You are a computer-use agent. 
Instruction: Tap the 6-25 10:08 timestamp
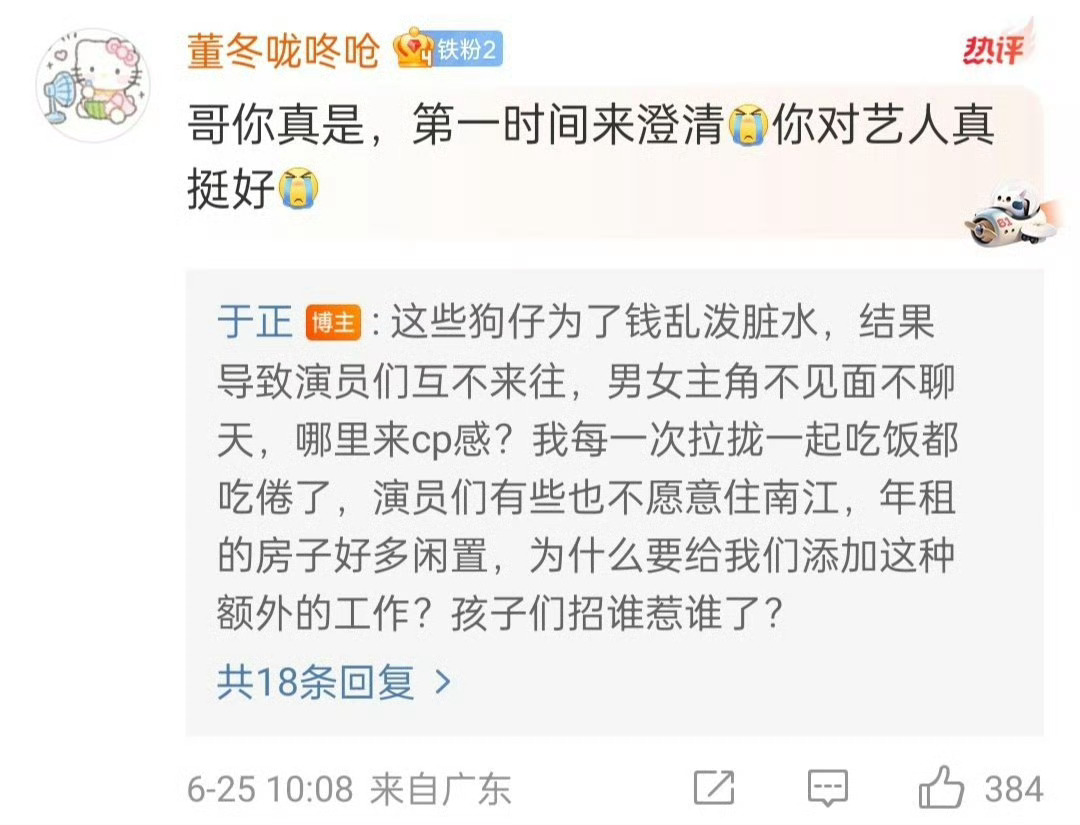pyautogui.click(x=270, y=789)
